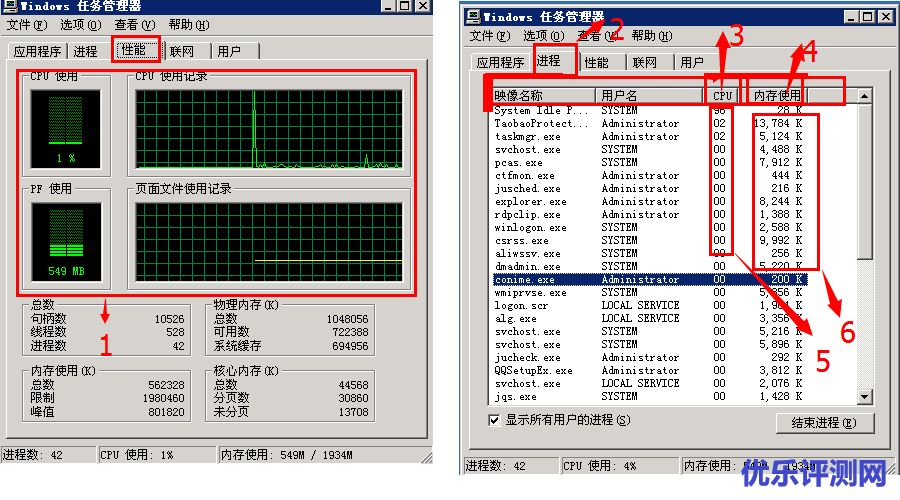900x500 pixels.
Task: Select 性能 tab in left window
Action: point(137,50)
